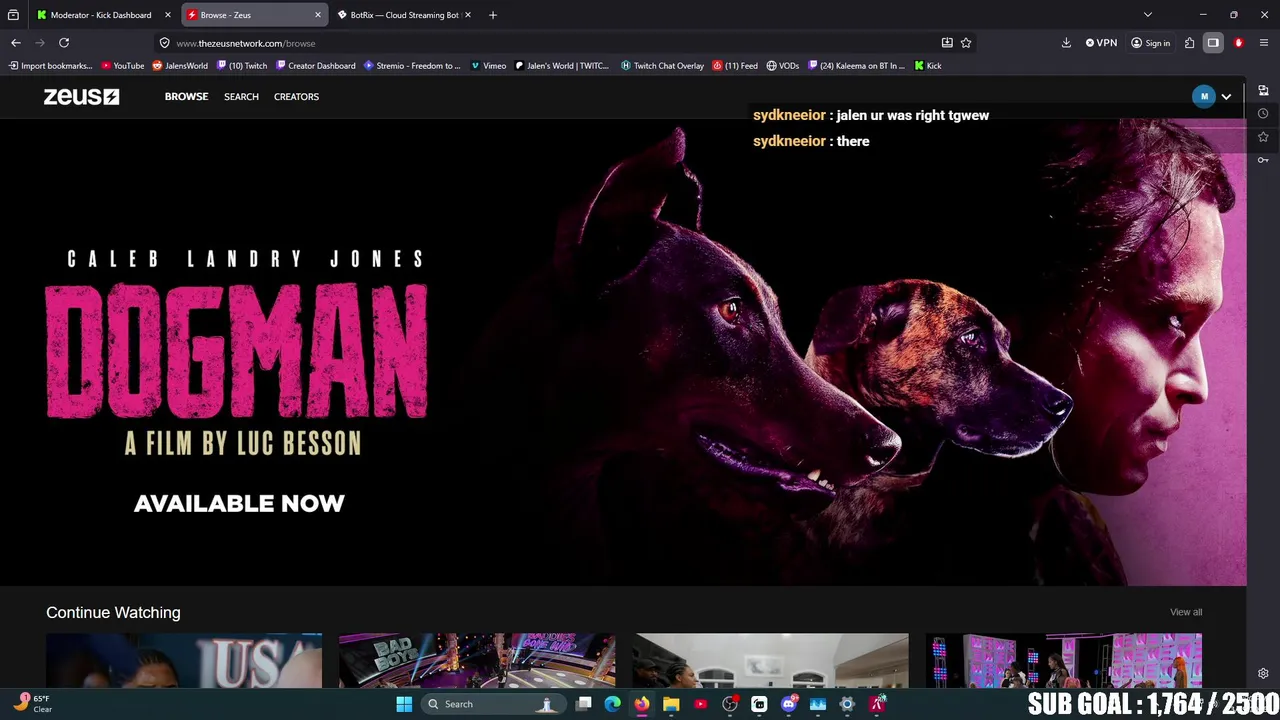
Task: Open the red ad-blocker extension icon
Action: (x=1239, y=43)
